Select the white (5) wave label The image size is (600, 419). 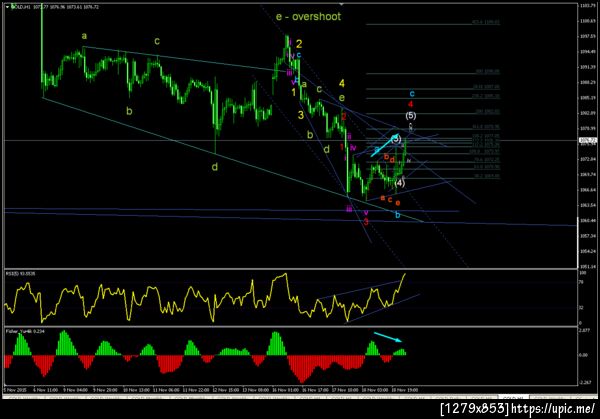click(411, 116)
